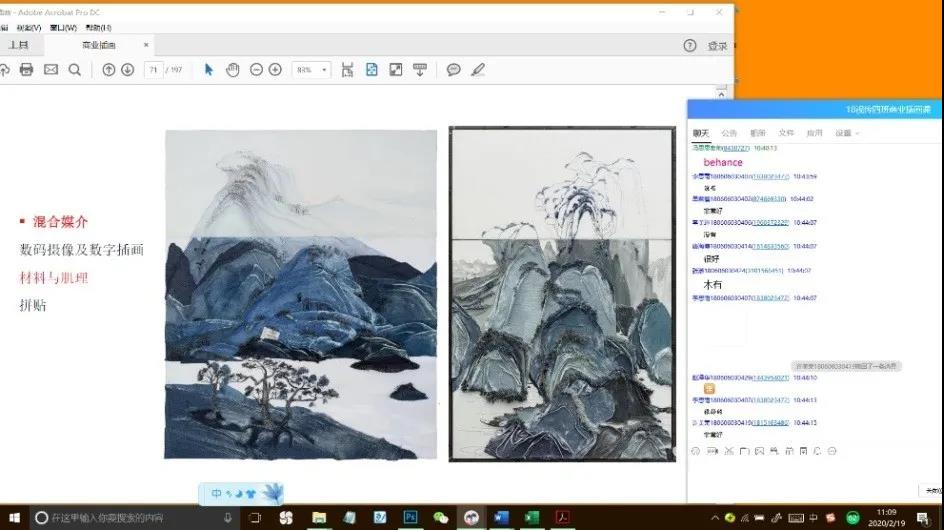This screenshot has width=944, height=530.
Task: Click the left painting thumbnail in PDF
Action: [x=301, y=295]
